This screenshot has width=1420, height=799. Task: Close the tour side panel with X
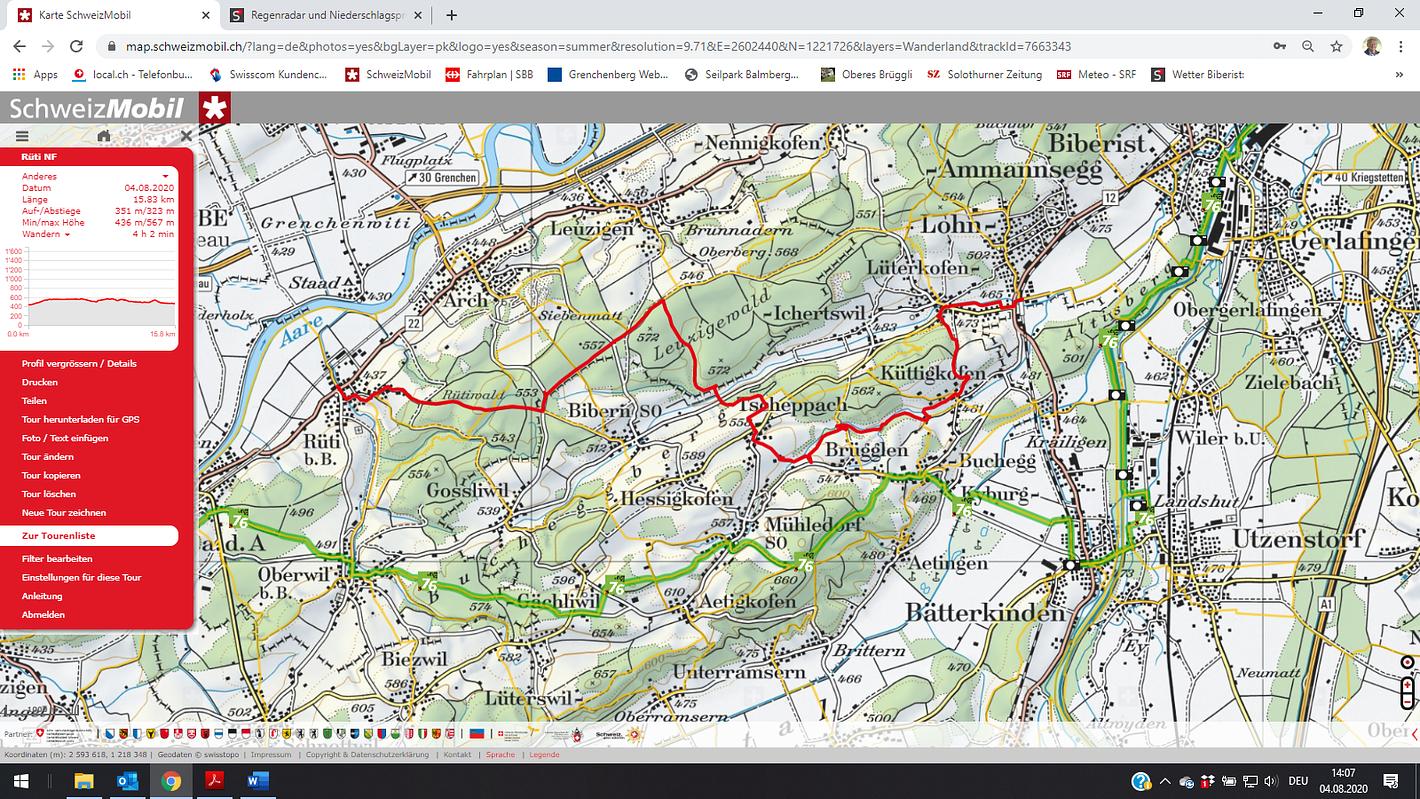click(186, 136)
